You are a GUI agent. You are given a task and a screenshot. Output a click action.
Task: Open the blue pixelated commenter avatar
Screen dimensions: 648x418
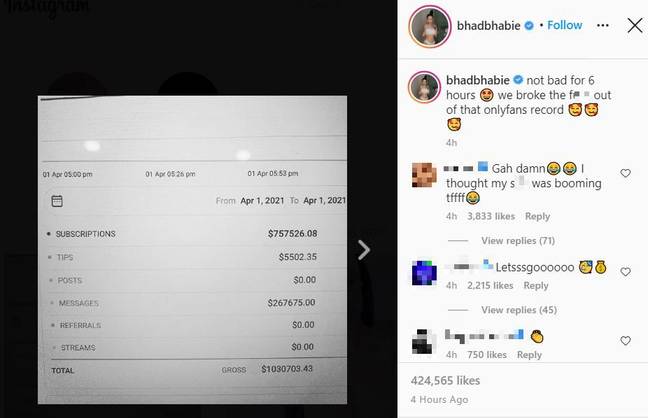424,273
